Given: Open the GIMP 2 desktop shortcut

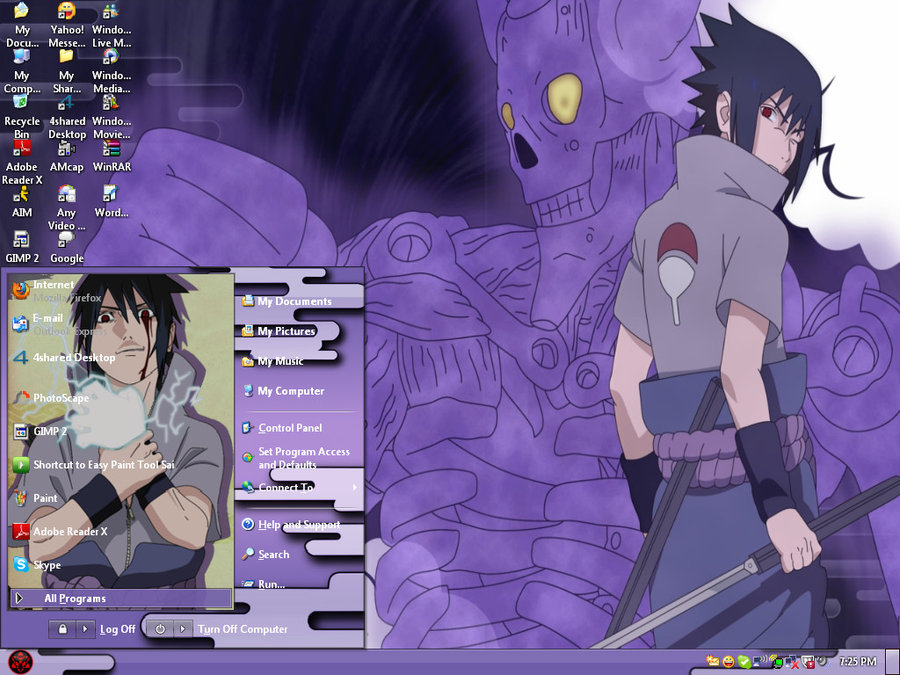Looking at the screenshot, I should click(x=22, y=248).
